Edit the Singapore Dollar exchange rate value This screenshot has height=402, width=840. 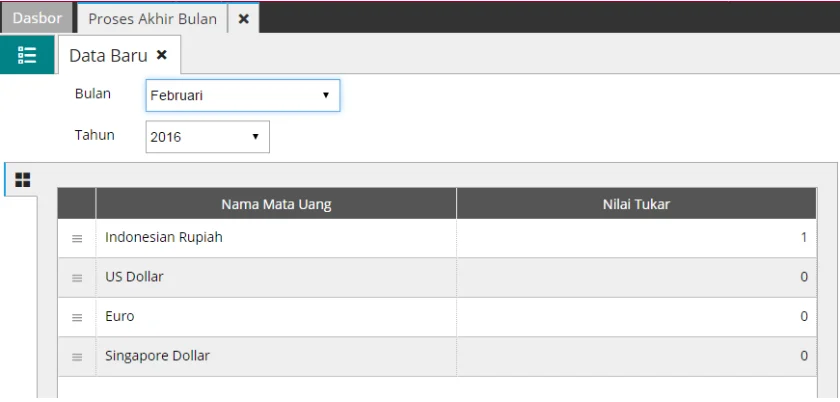pyautogui.click(x=636, y=356)
